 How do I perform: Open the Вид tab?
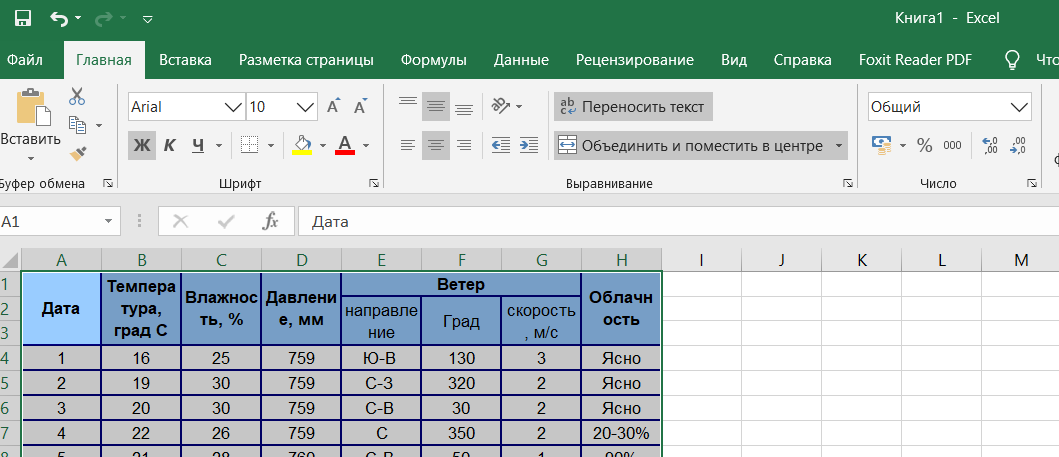tap(733, 60)
